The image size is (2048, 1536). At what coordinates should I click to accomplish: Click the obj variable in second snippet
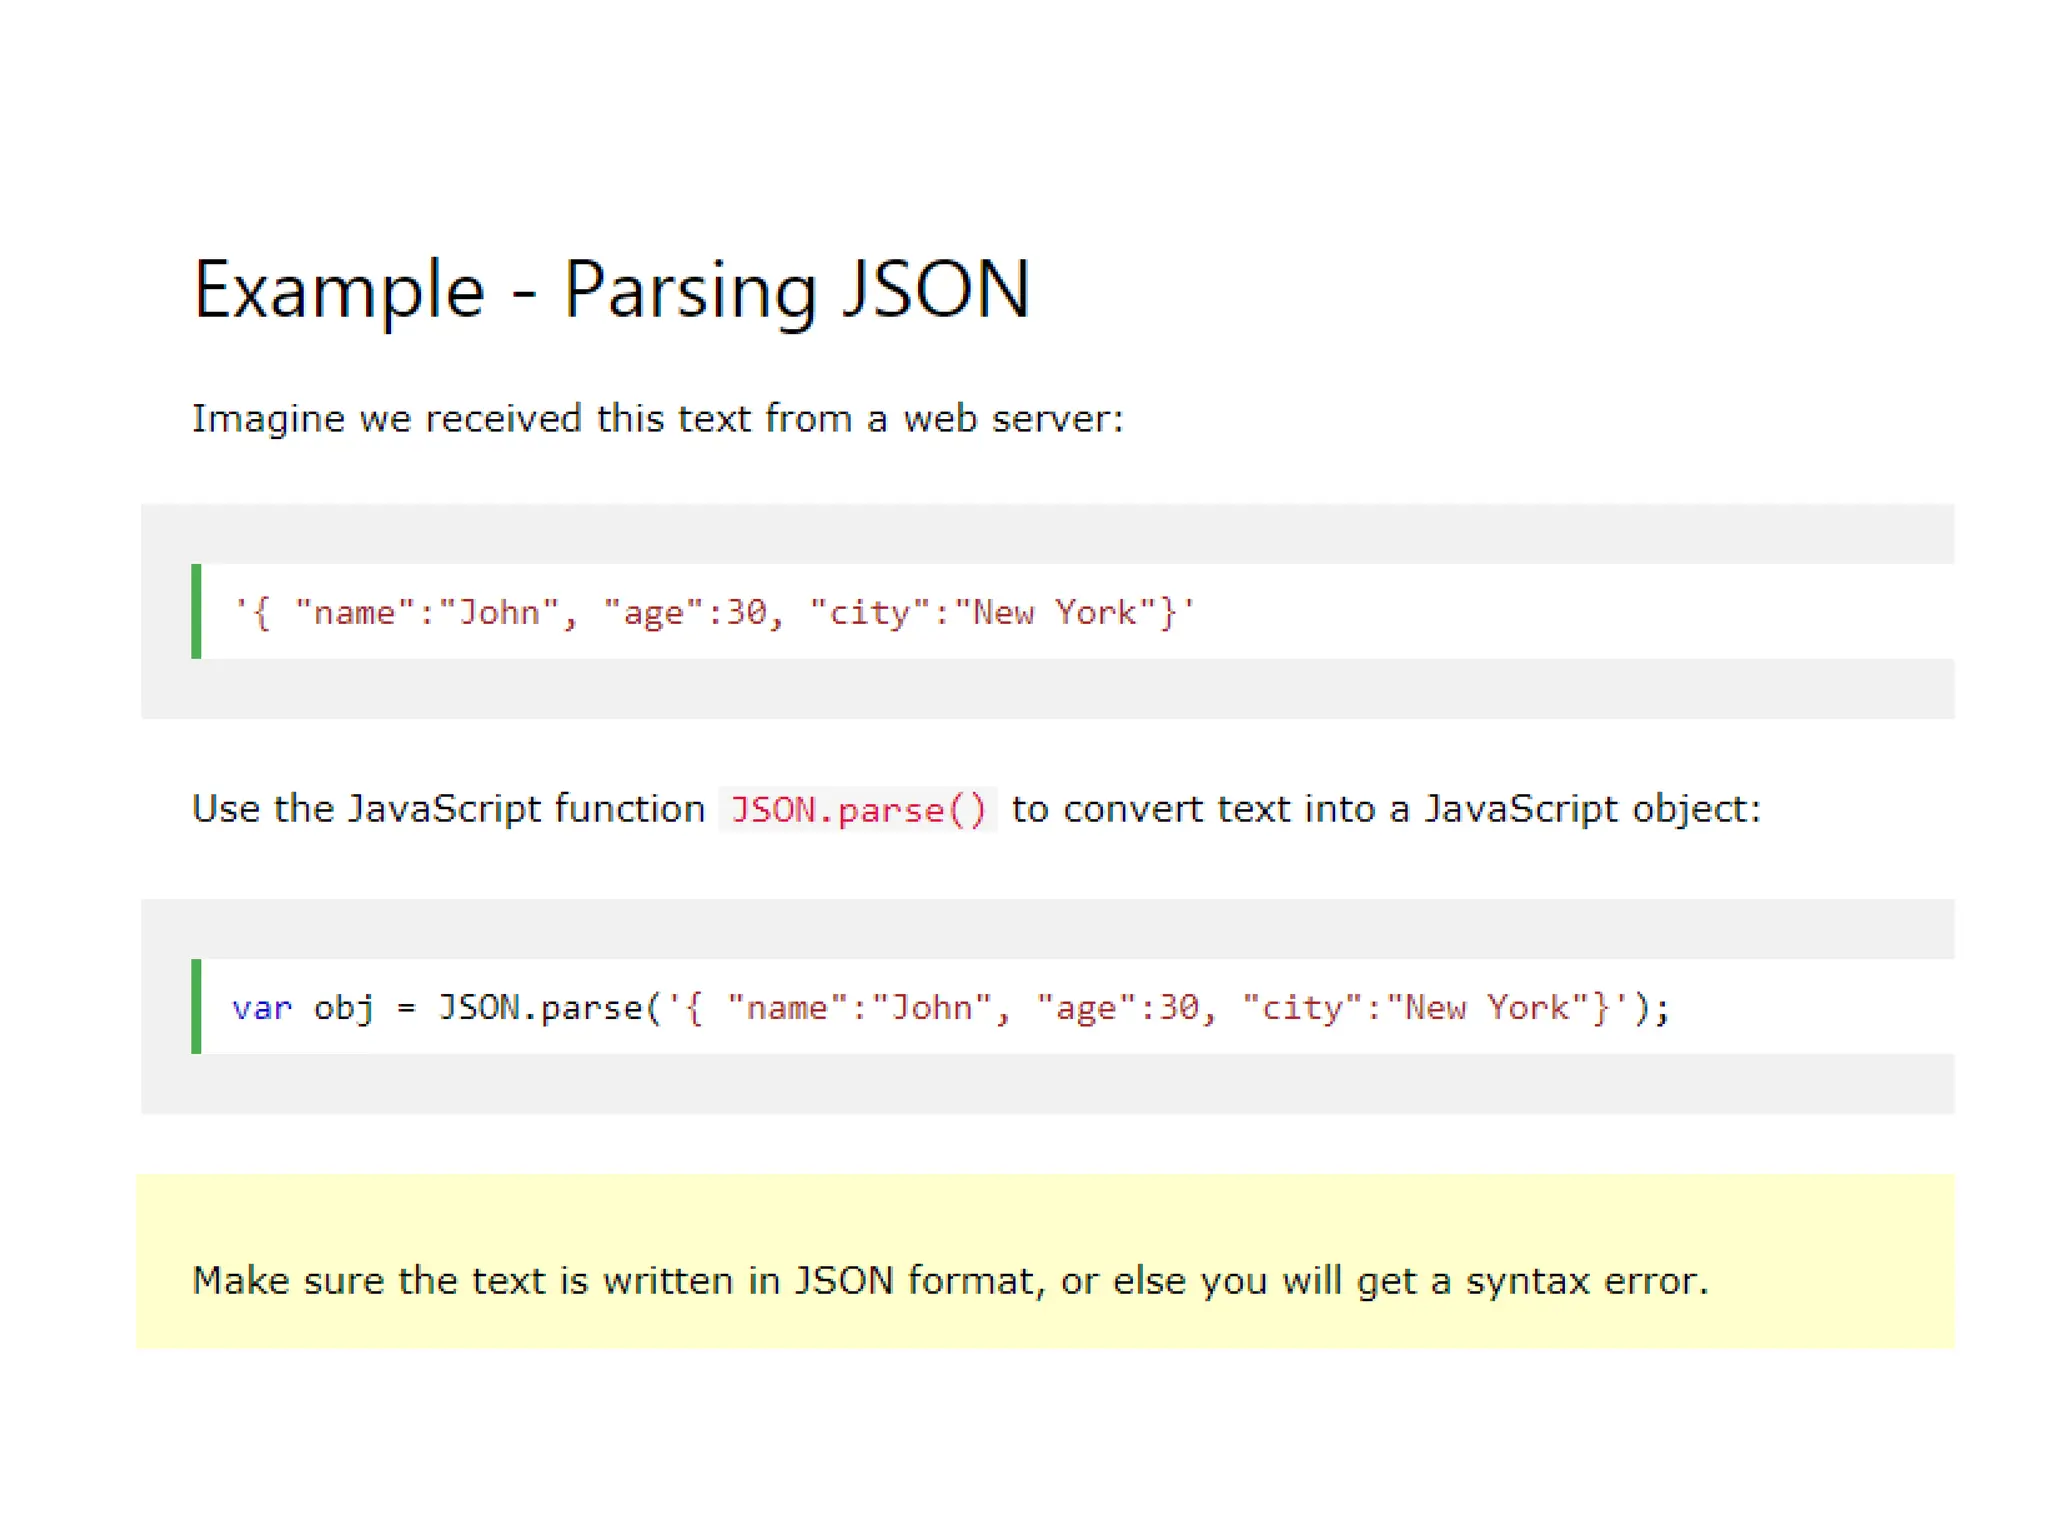coord(344,1007)
